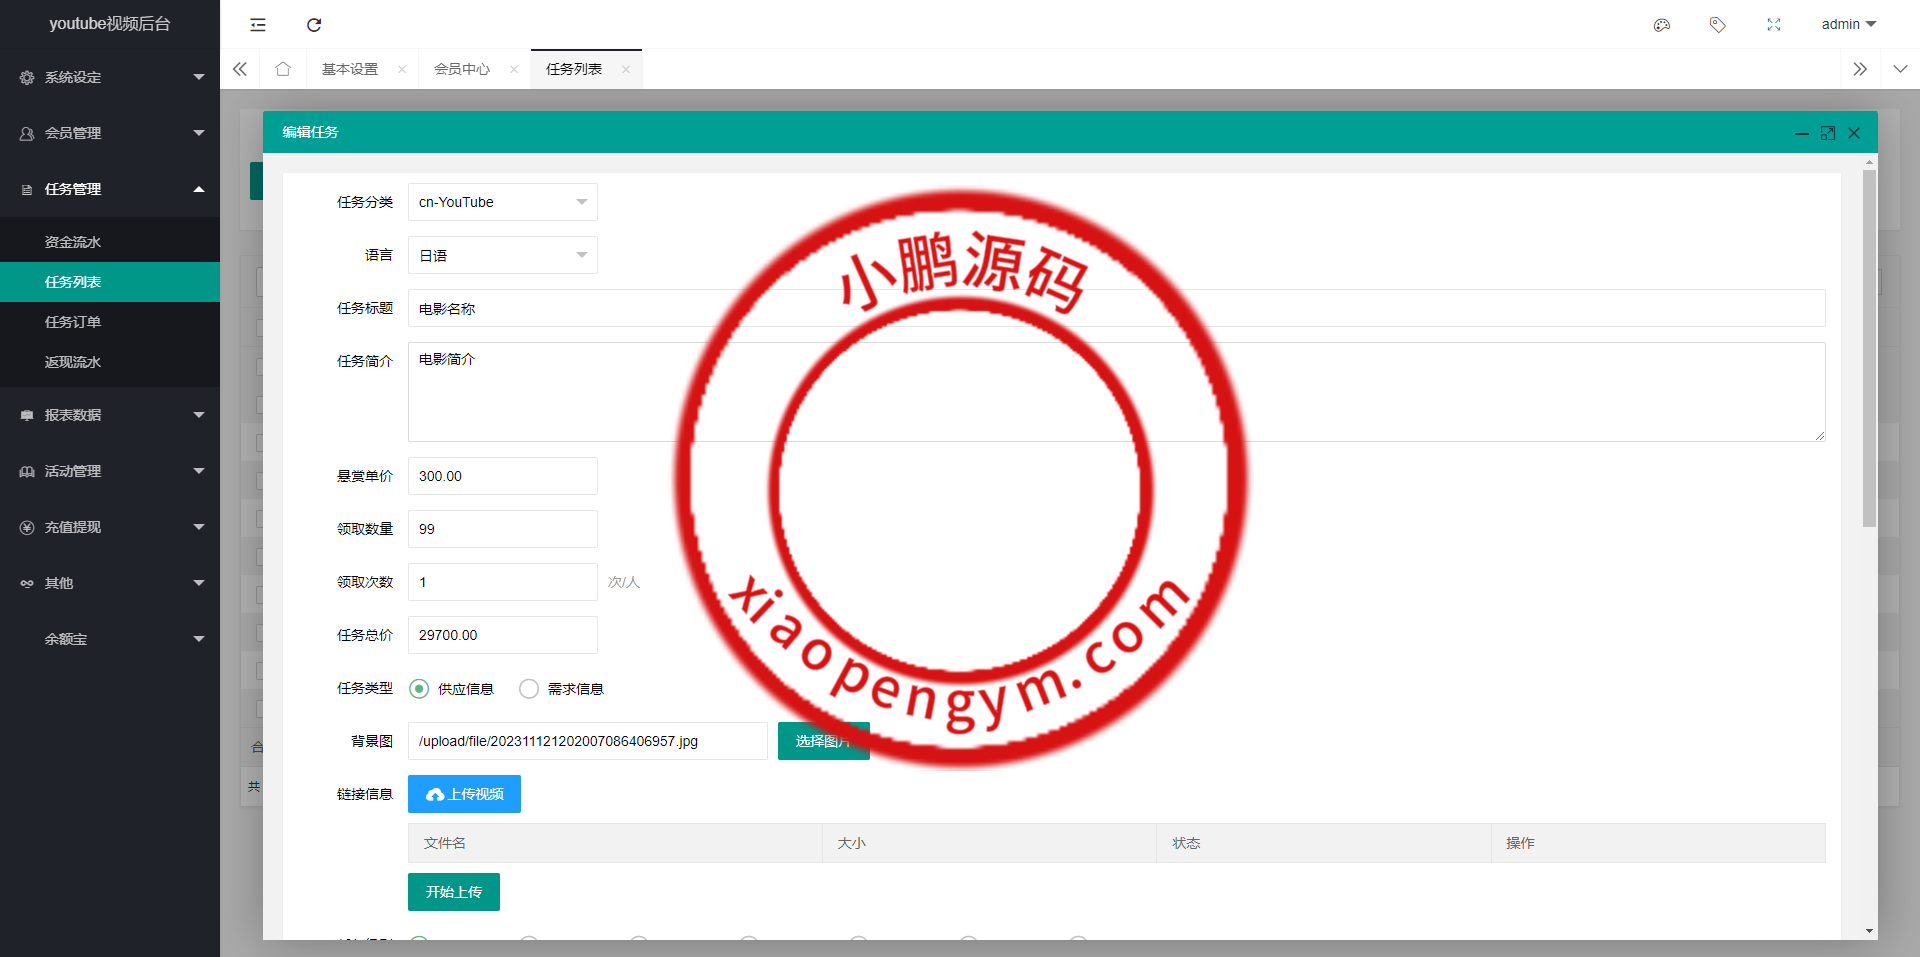Collapse the sidebar with the menu icon

click(258, 25)
